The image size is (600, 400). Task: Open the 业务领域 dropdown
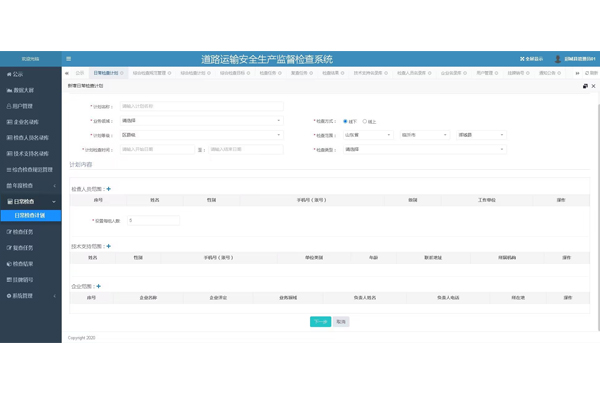click(x=200, y=120)
